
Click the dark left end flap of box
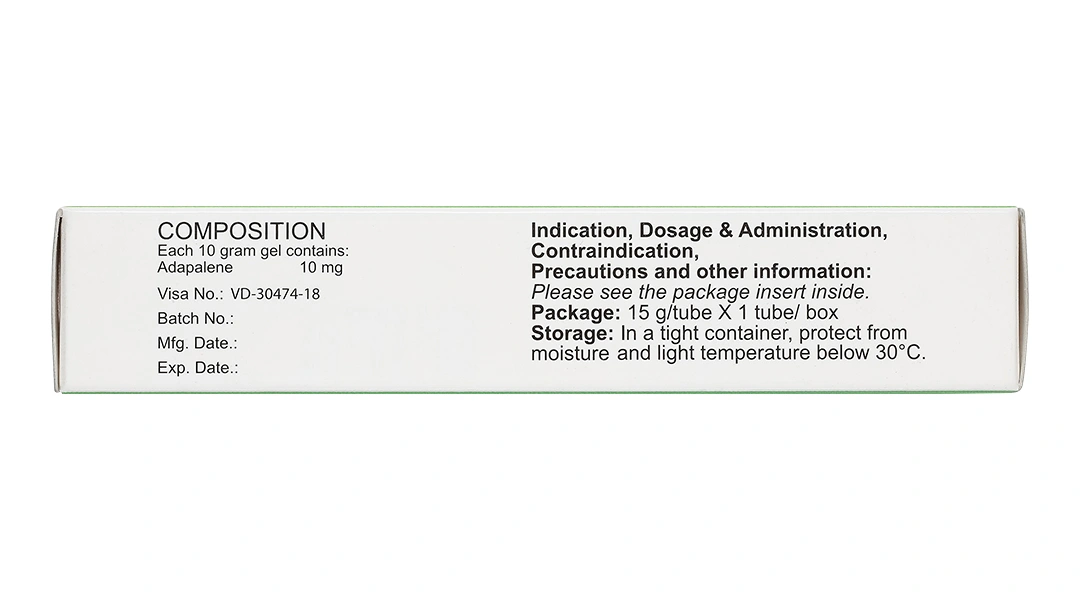point(58,300)
